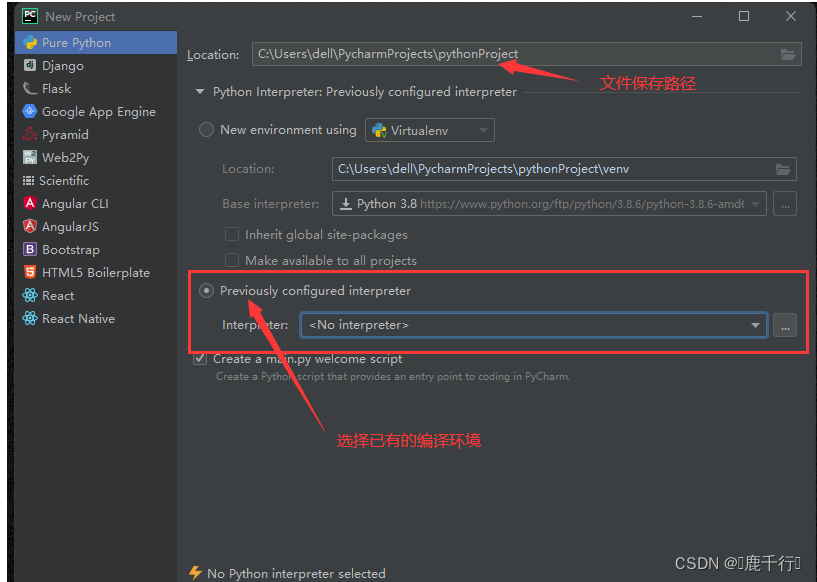Screen dimensions: 817x582
Task: Enable Inherit global site-packages checkbox
Action: (232, 234)
